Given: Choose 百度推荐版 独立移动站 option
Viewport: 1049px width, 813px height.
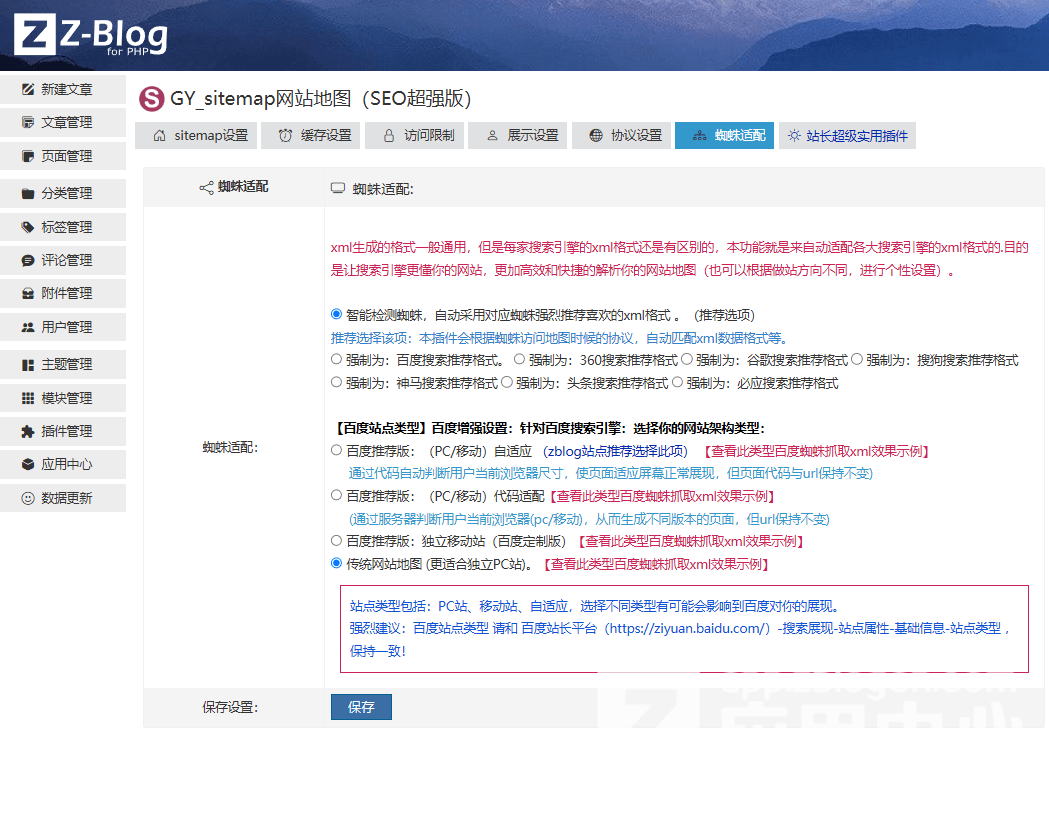Looking at the screenshot, I should click(337, 540).
